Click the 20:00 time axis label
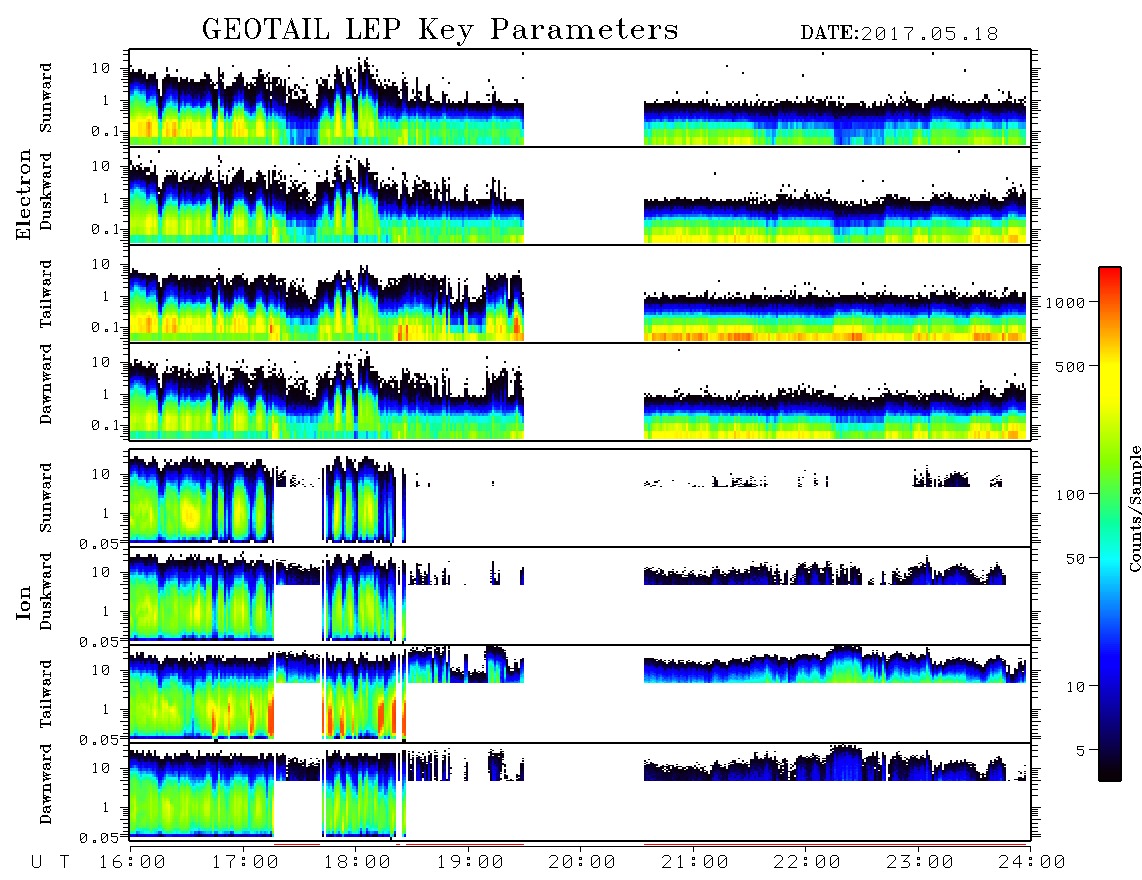Screen dimensions: 1142x880 [x=582, y=863]
